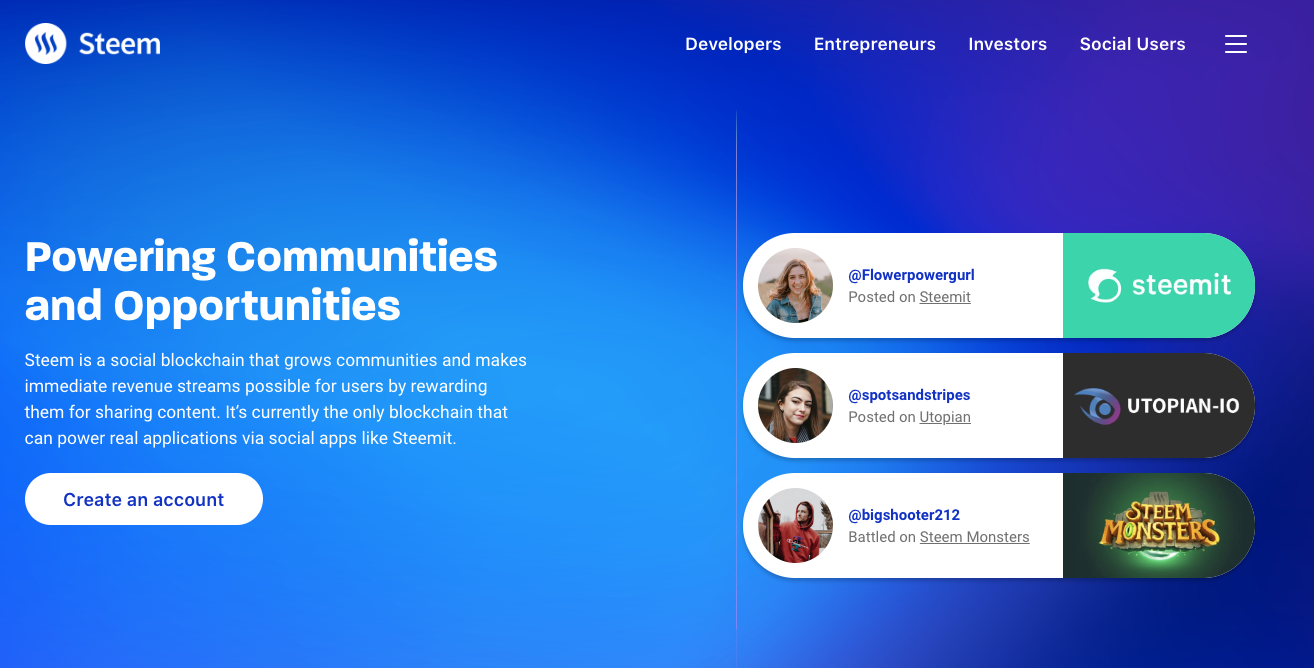
Task: Go to the Investors section
Action: [x=1008, y=44]
